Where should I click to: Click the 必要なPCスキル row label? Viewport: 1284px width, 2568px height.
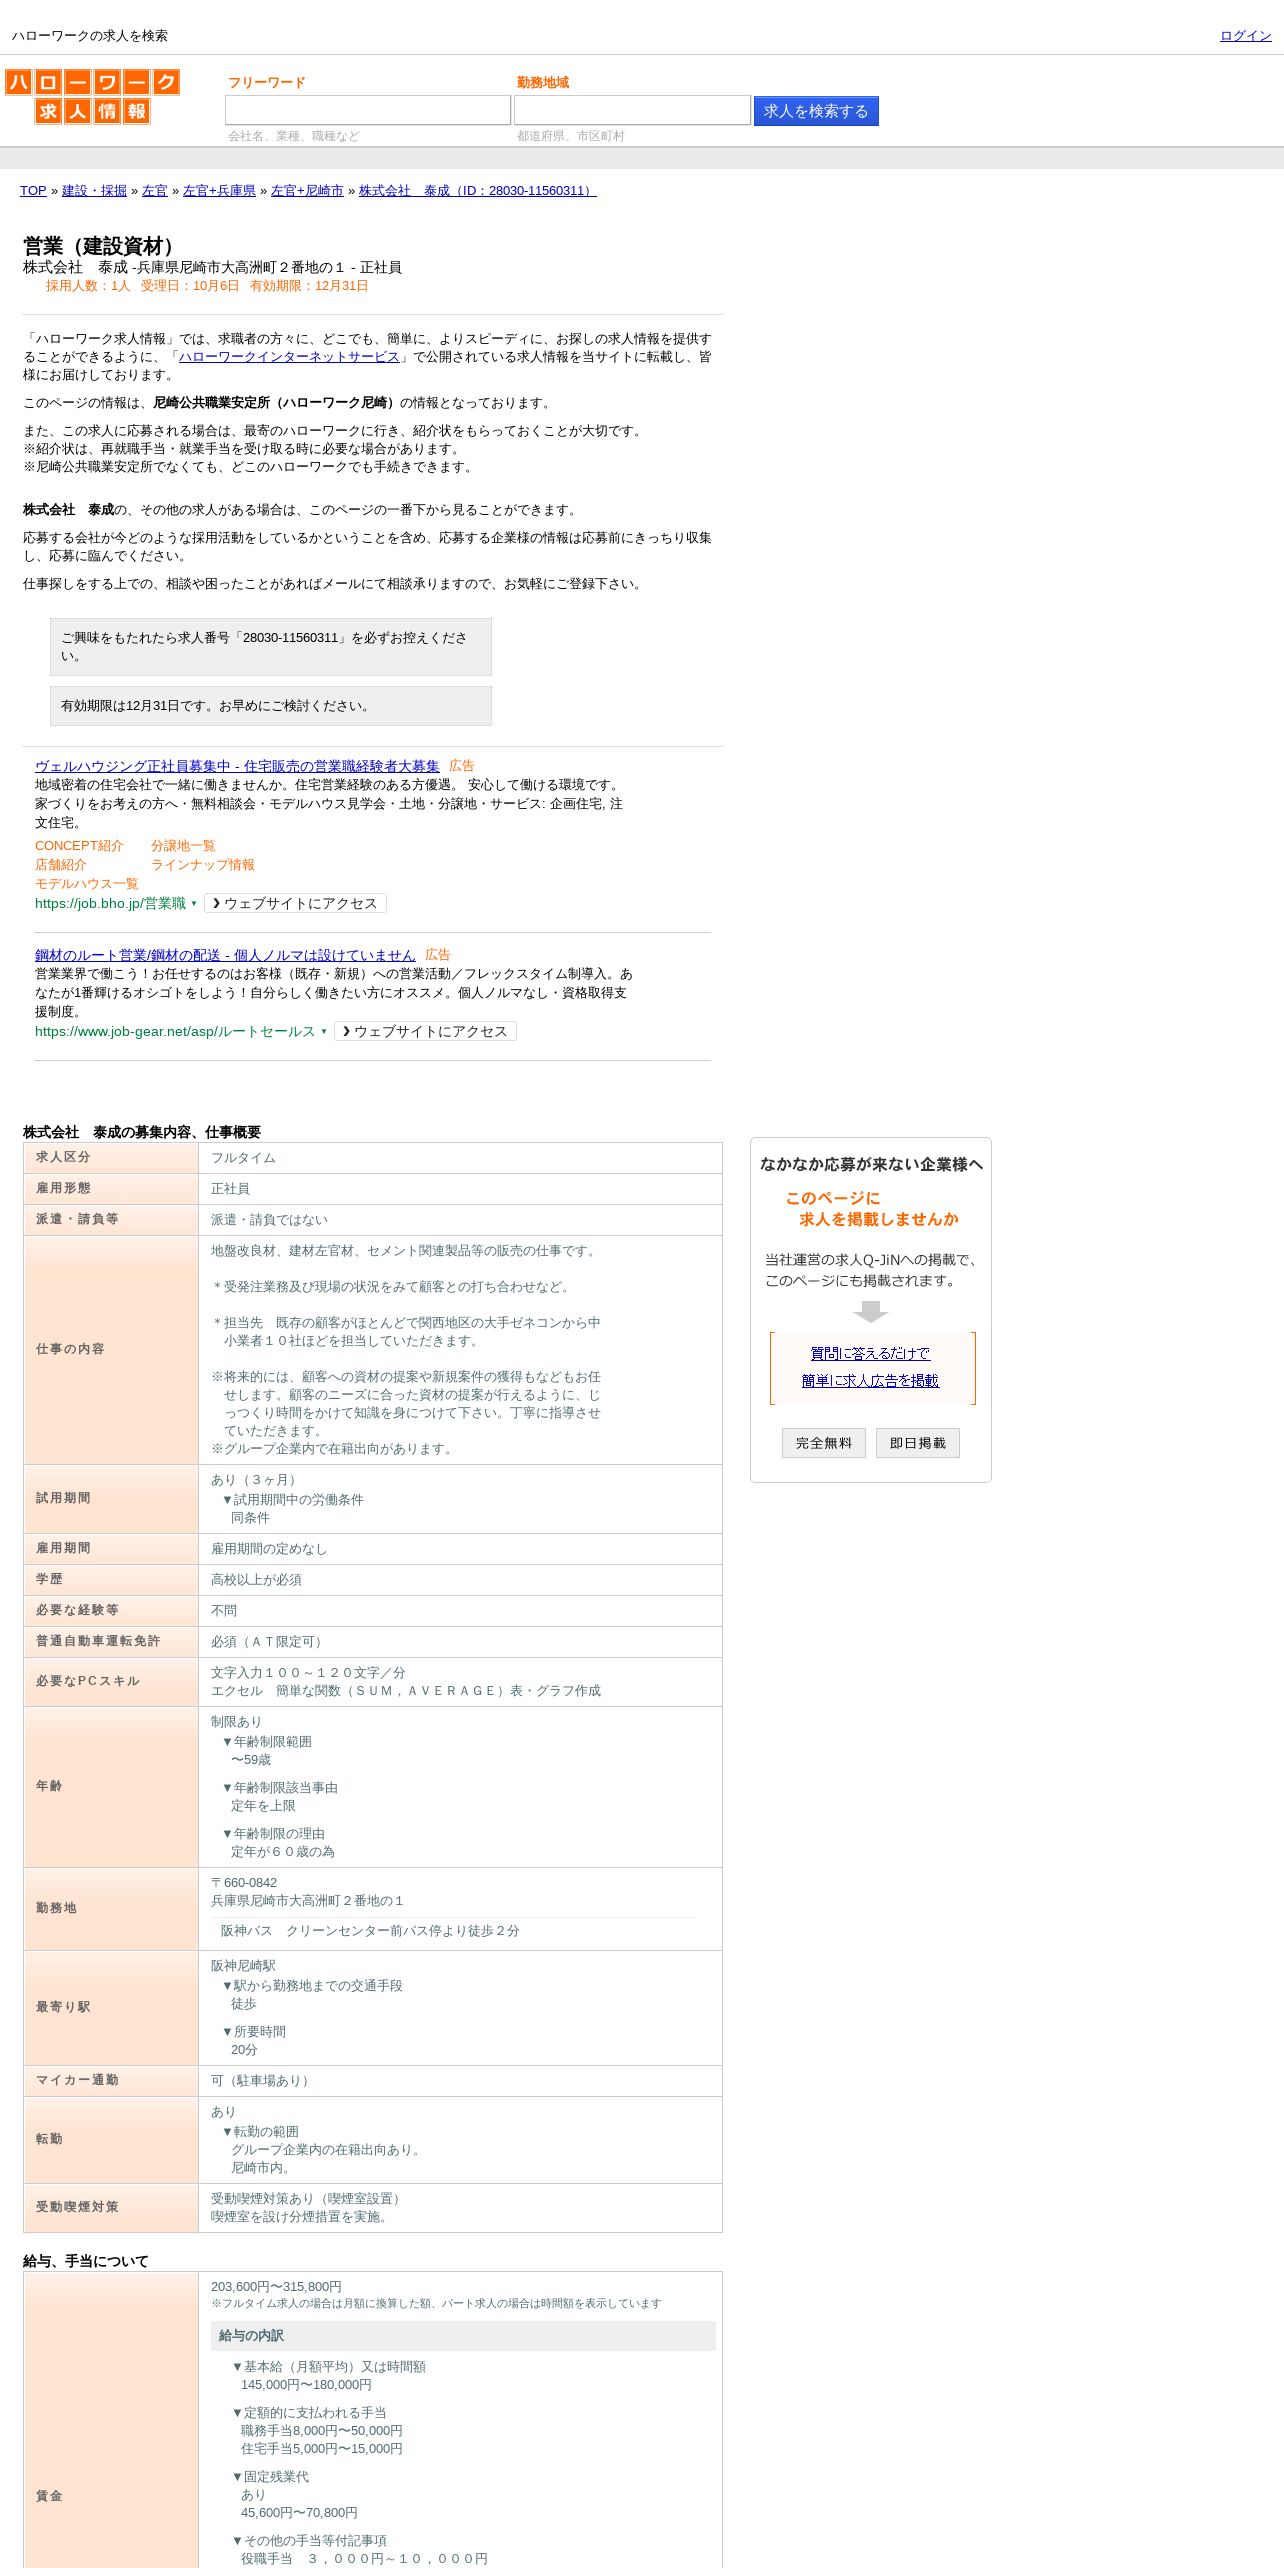88,1681
